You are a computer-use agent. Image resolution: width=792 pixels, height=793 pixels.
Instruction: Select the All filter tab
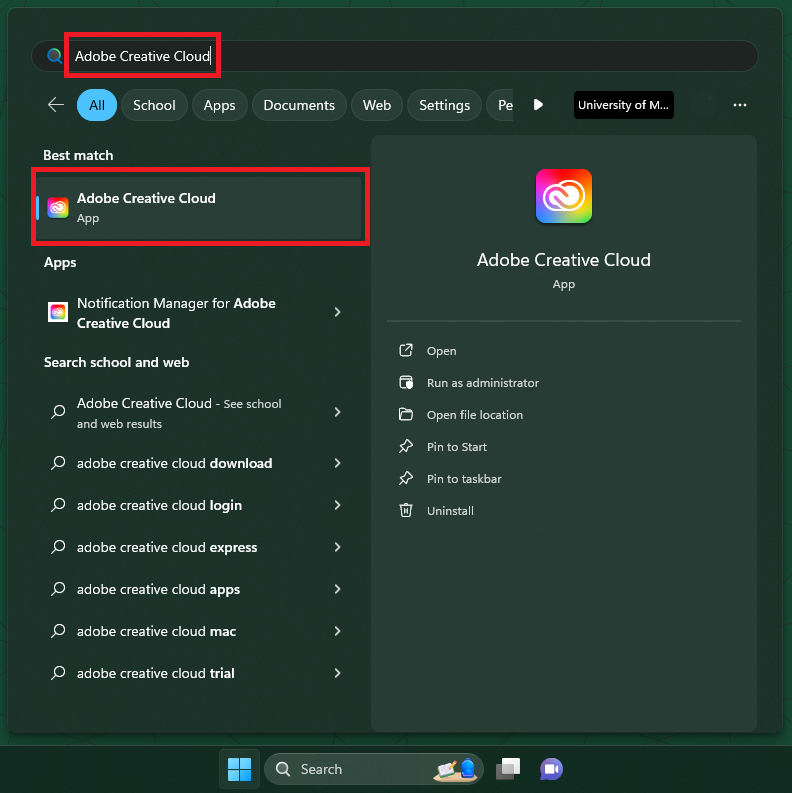[97, 105]
